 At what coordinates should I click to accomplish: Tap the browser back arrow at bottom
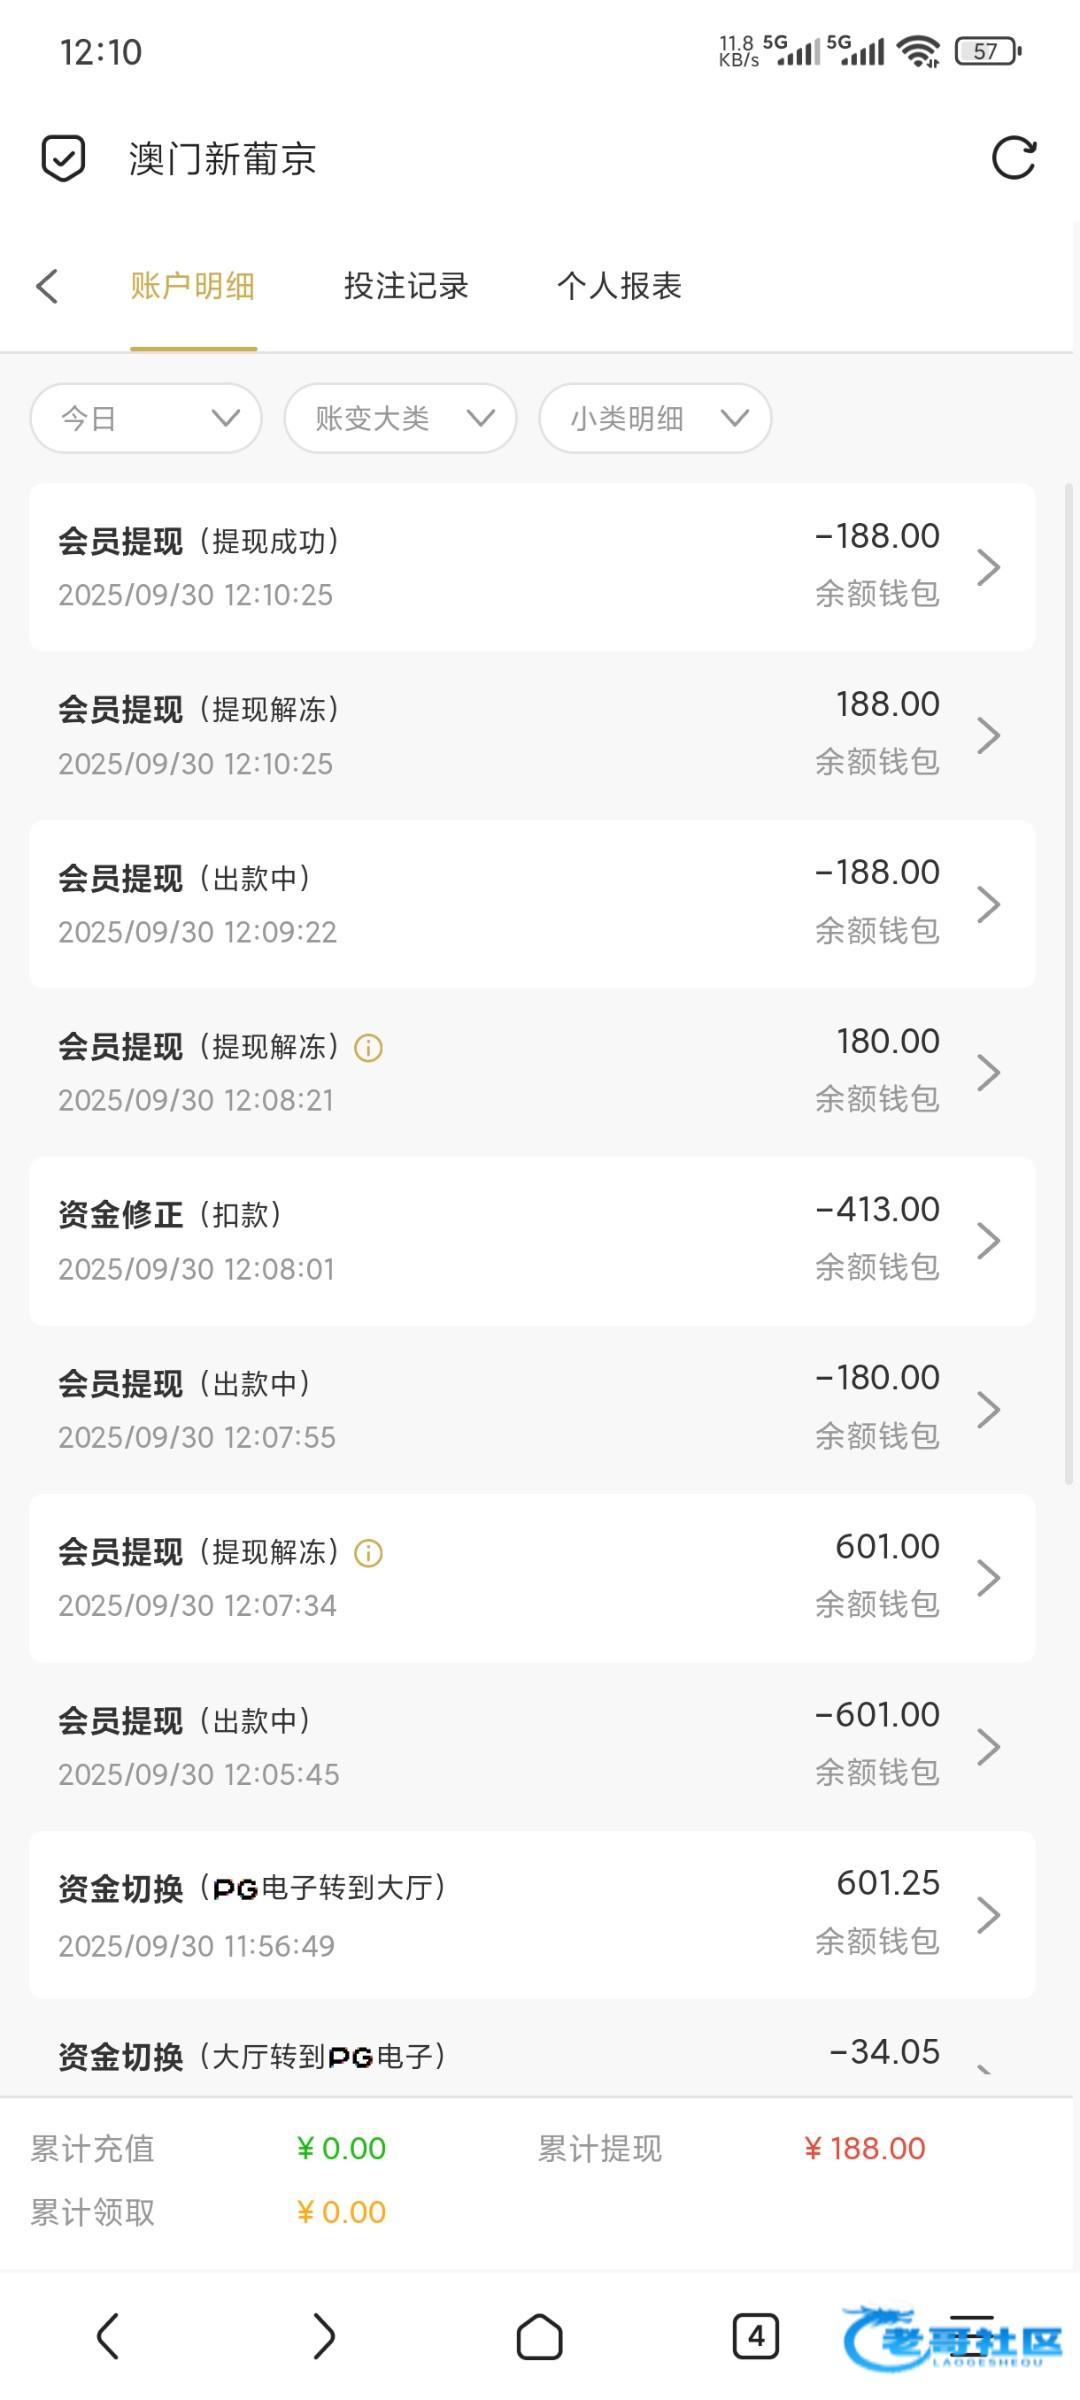[108, 2337]
